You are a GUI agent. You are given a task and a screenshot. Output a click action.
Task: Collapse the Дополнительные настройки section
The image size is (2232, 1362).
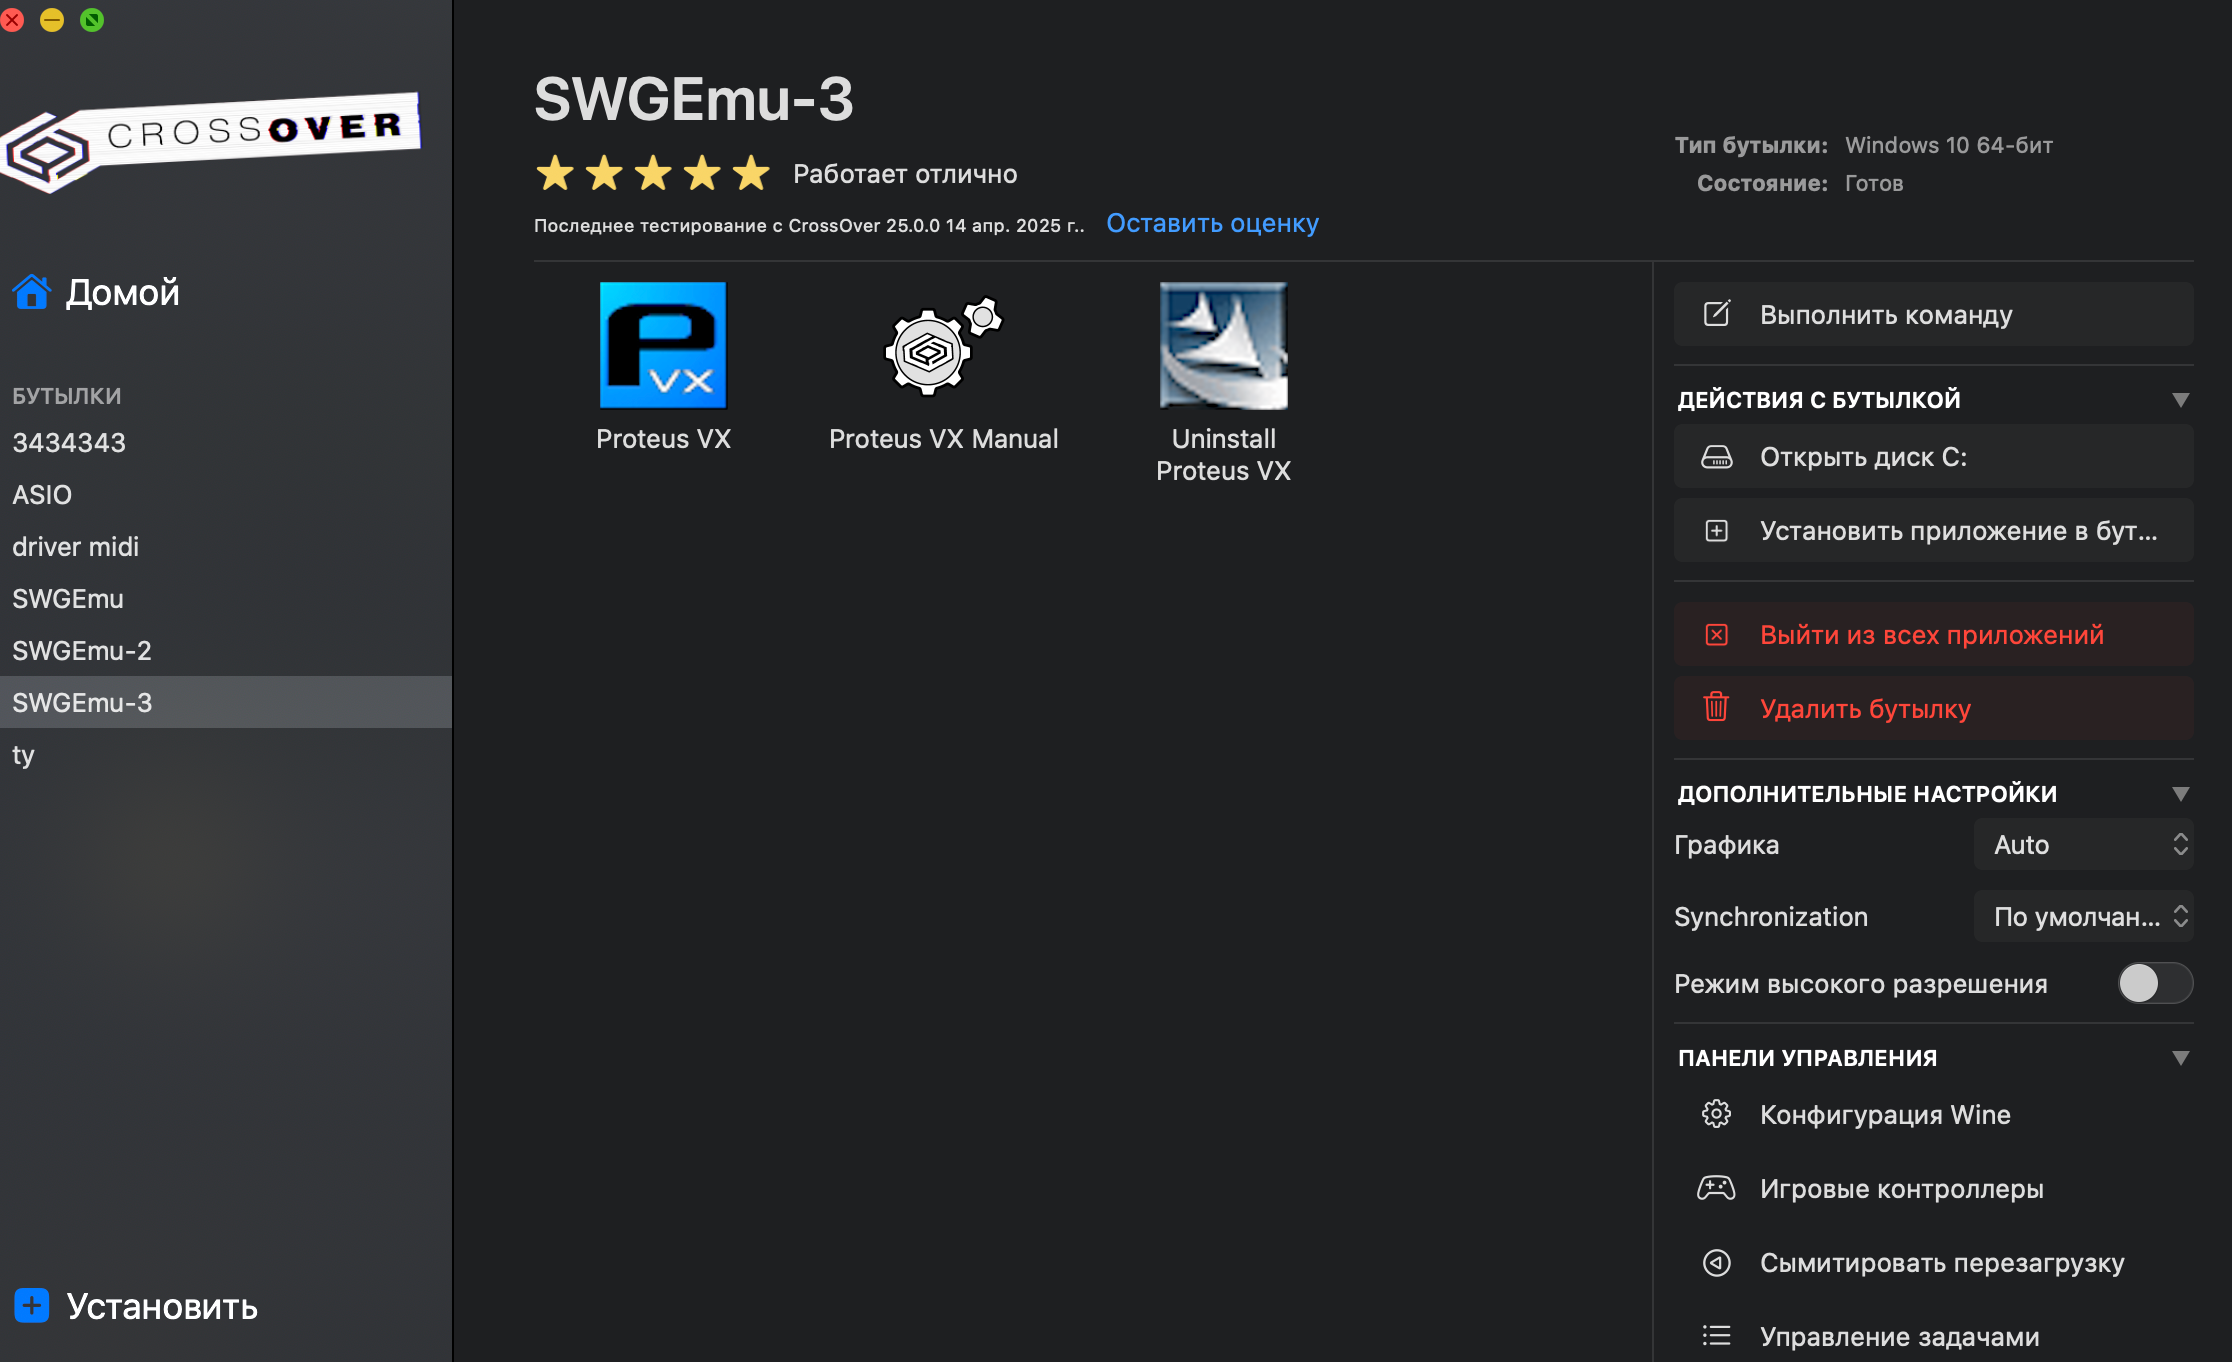click(x=2180, y=794)
